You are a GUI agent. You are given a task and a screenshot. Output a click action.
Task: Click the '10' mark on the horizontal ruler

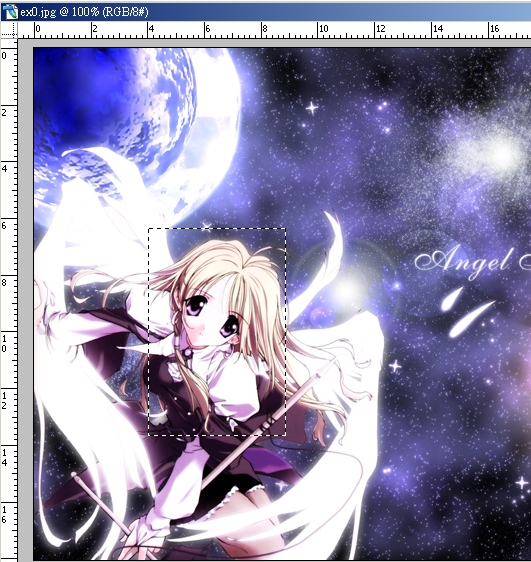click(324, 29)
